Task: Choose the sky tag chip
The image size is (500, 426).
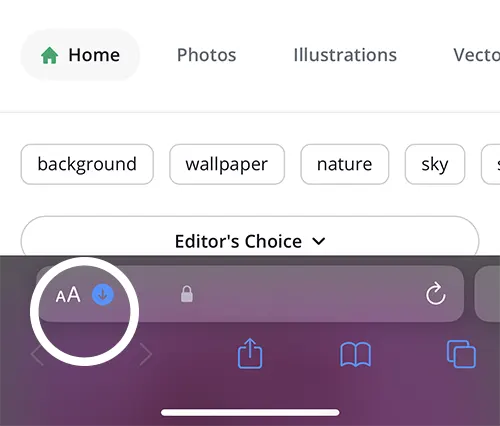Action: (x=435, y=164)
